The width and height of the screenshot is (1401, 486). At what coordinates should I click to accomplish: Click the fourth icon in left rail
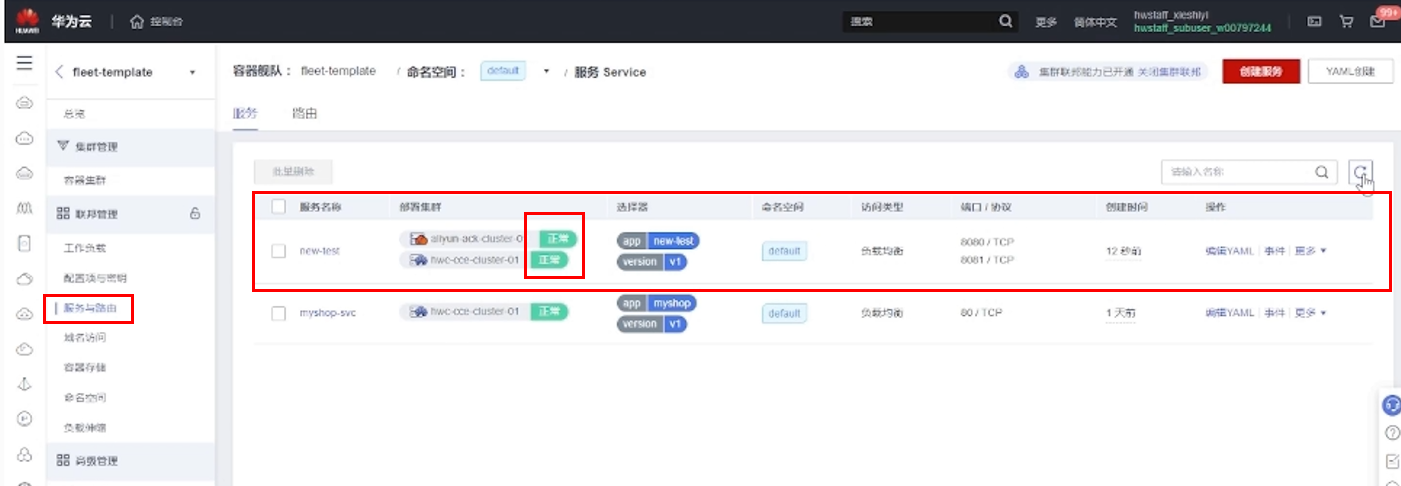coord(25,208)
